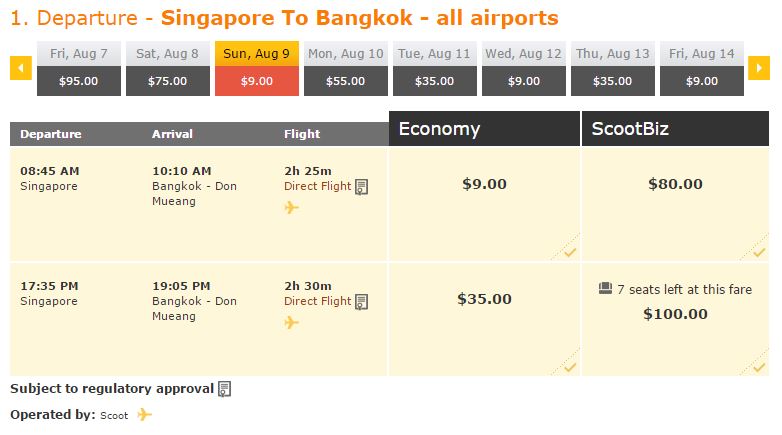
Task: Switch to Fri, Aug 7 date tab
Action: click(79, 68)
